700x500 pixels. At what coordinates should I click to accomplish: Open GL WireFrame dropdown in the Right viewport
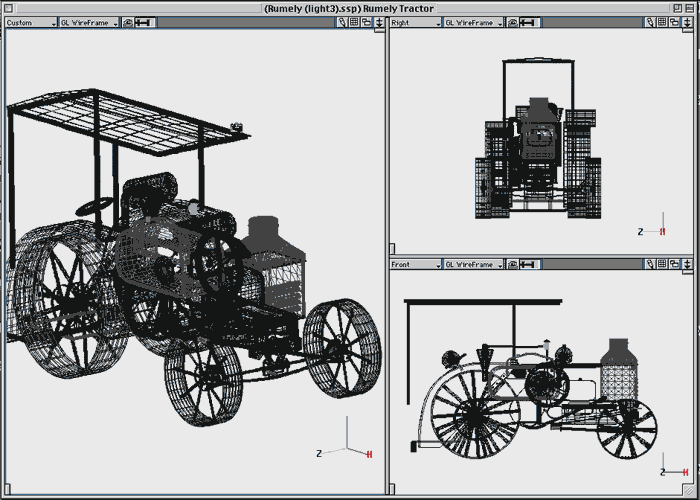pos(473,22)
